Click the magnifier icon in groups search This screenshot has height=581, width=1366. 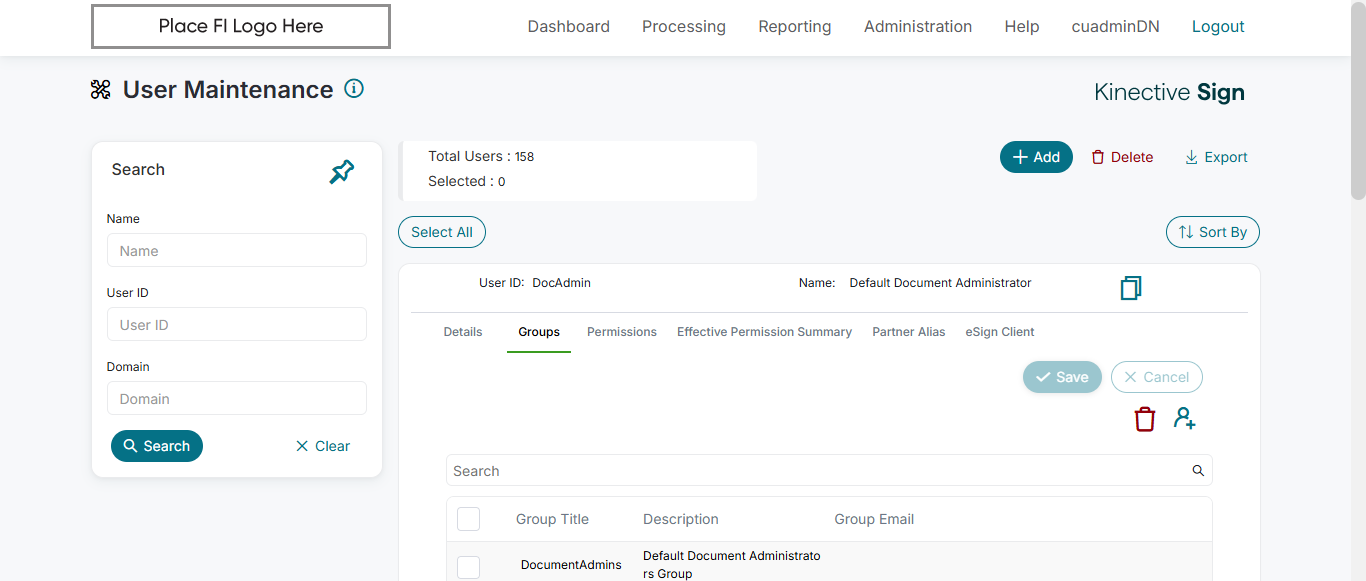point(1198,471)
